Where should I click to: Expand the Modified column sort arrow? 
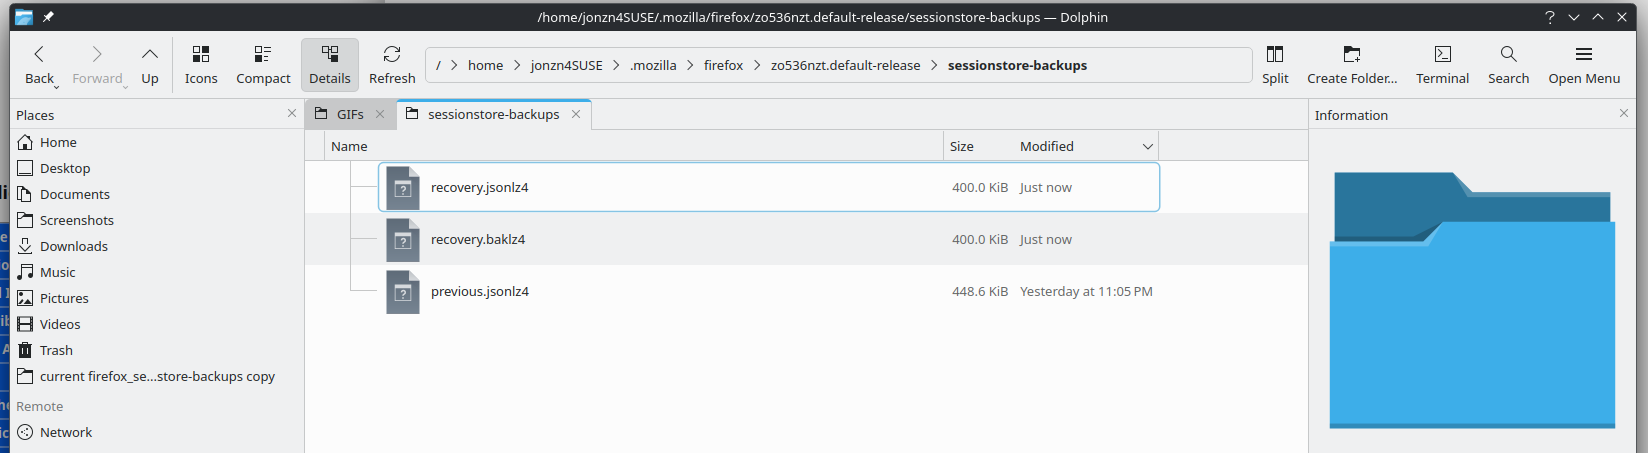coord(1147,146)
